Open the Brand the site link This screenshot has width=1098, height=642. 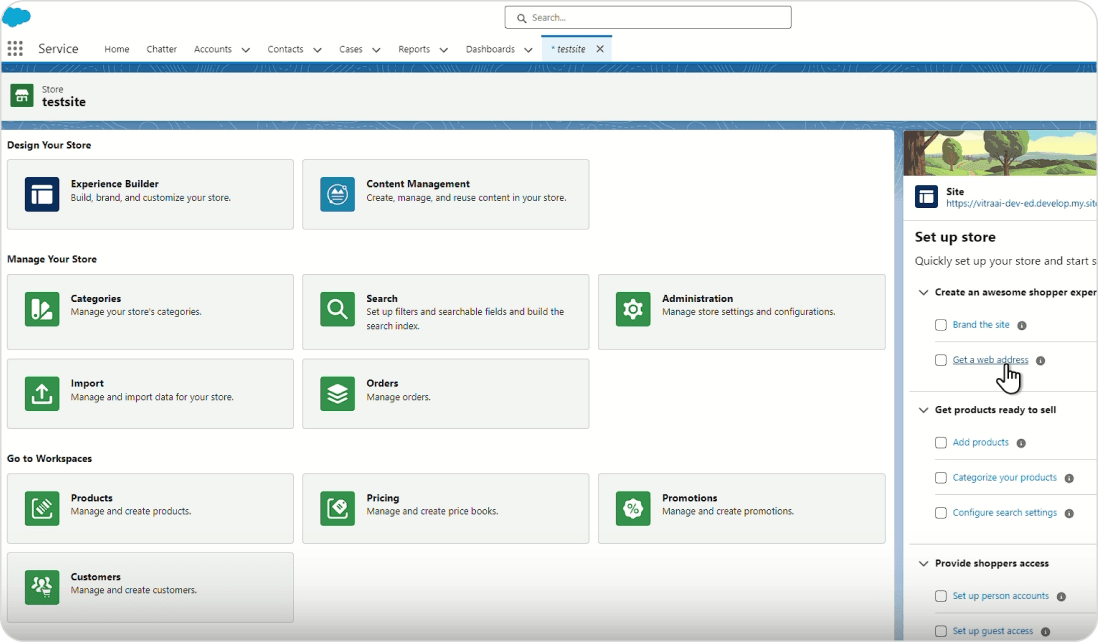click(x=981, y=325)
